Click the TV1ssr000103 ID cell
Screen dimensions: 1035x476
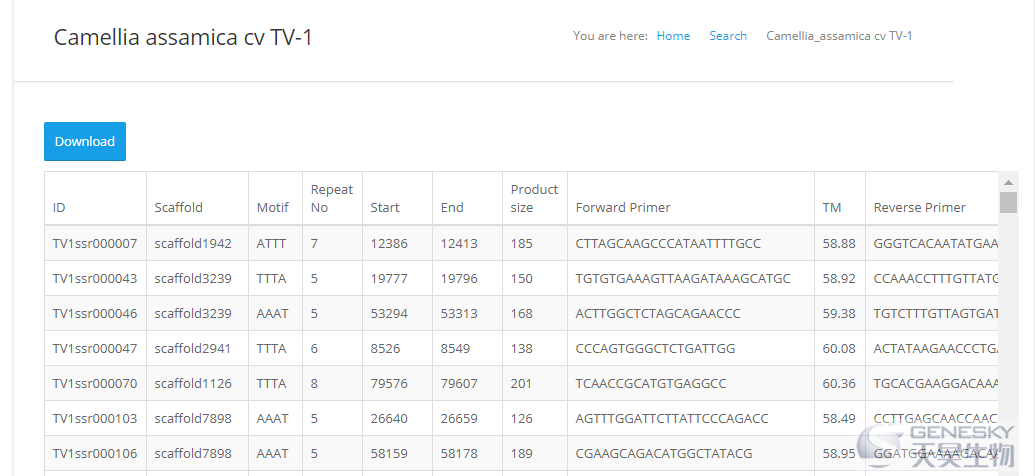coord(96,419)
